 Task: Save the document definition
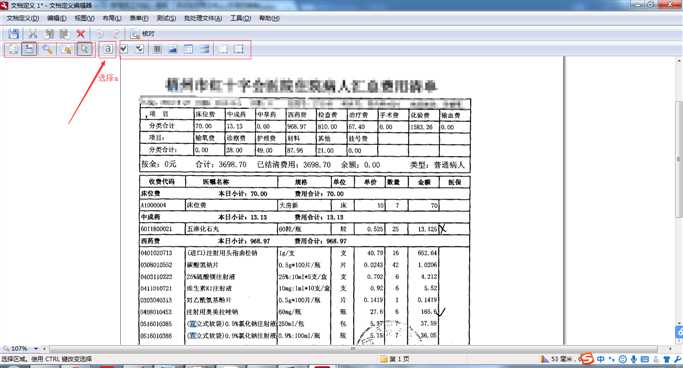point(14,34)
